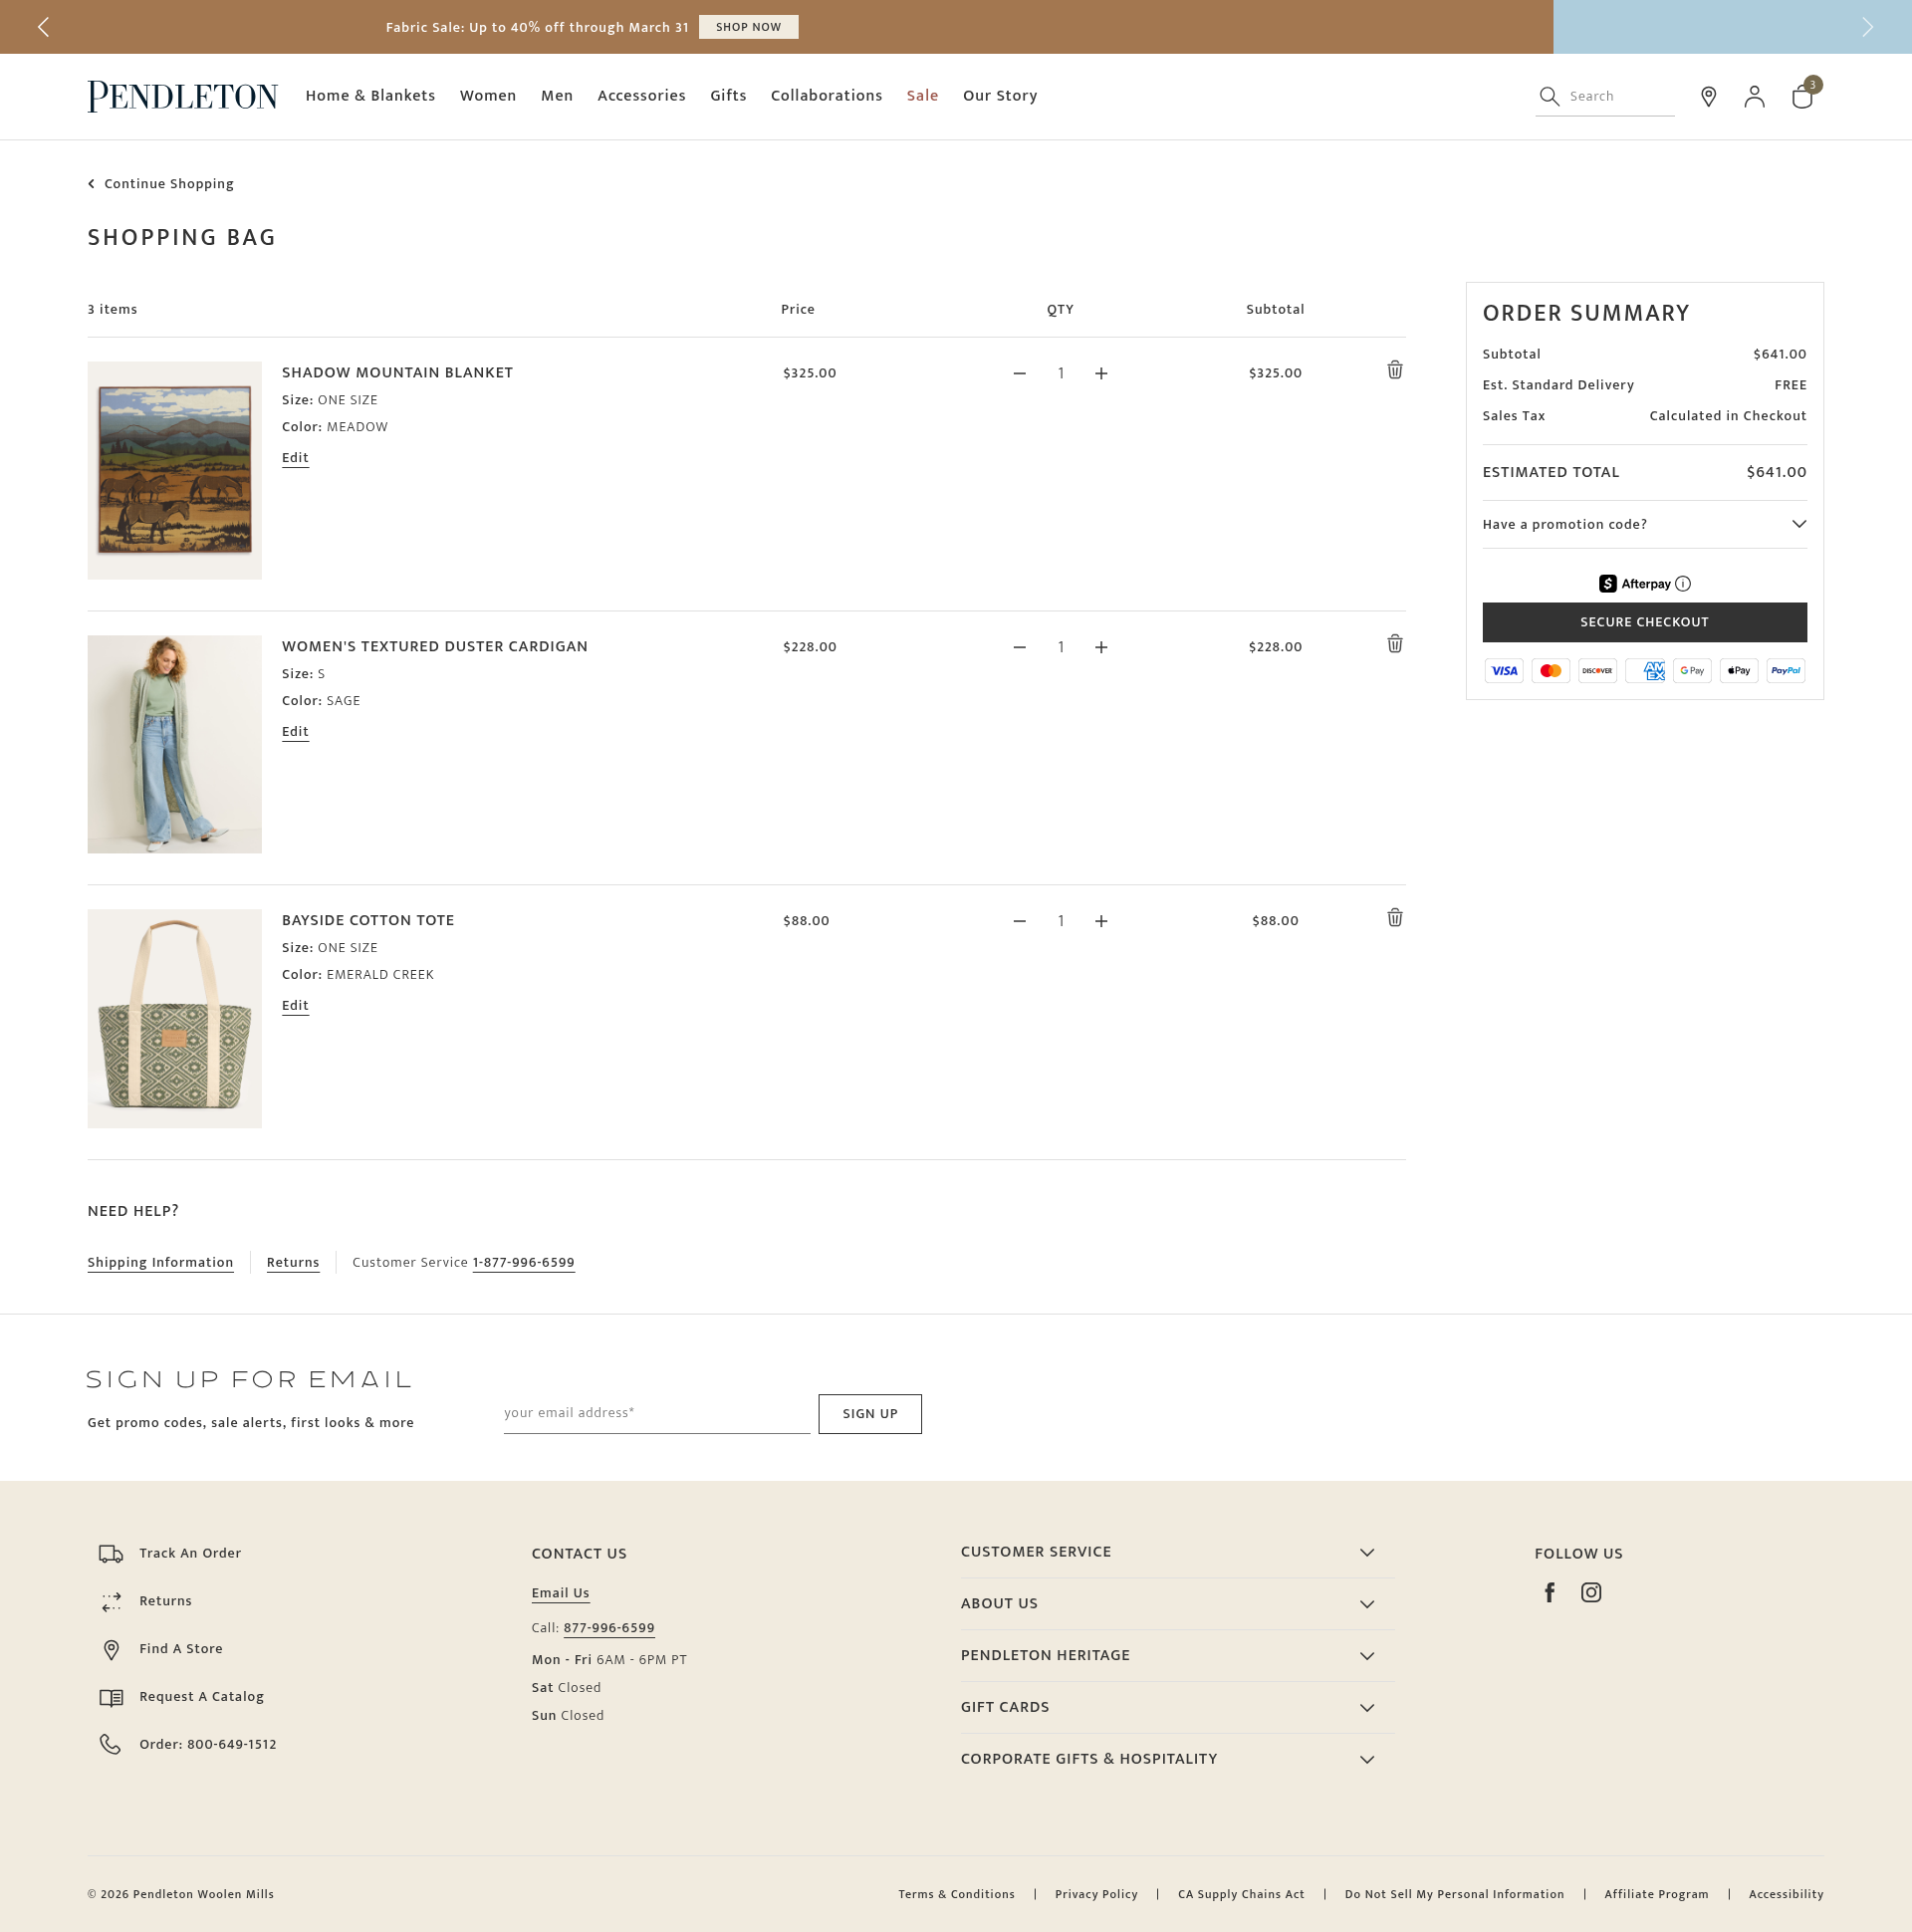
Task: Open Pendleton's Facebook page icon
Action: [1549, 1592]
